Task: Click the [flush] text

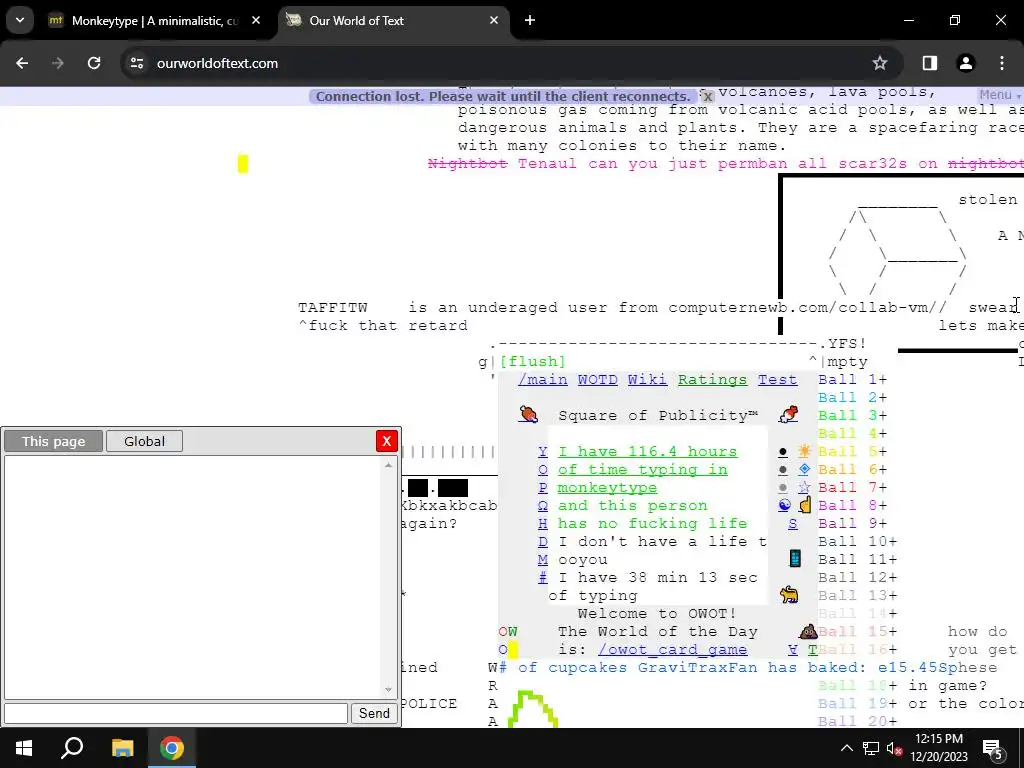Action: 533,362
